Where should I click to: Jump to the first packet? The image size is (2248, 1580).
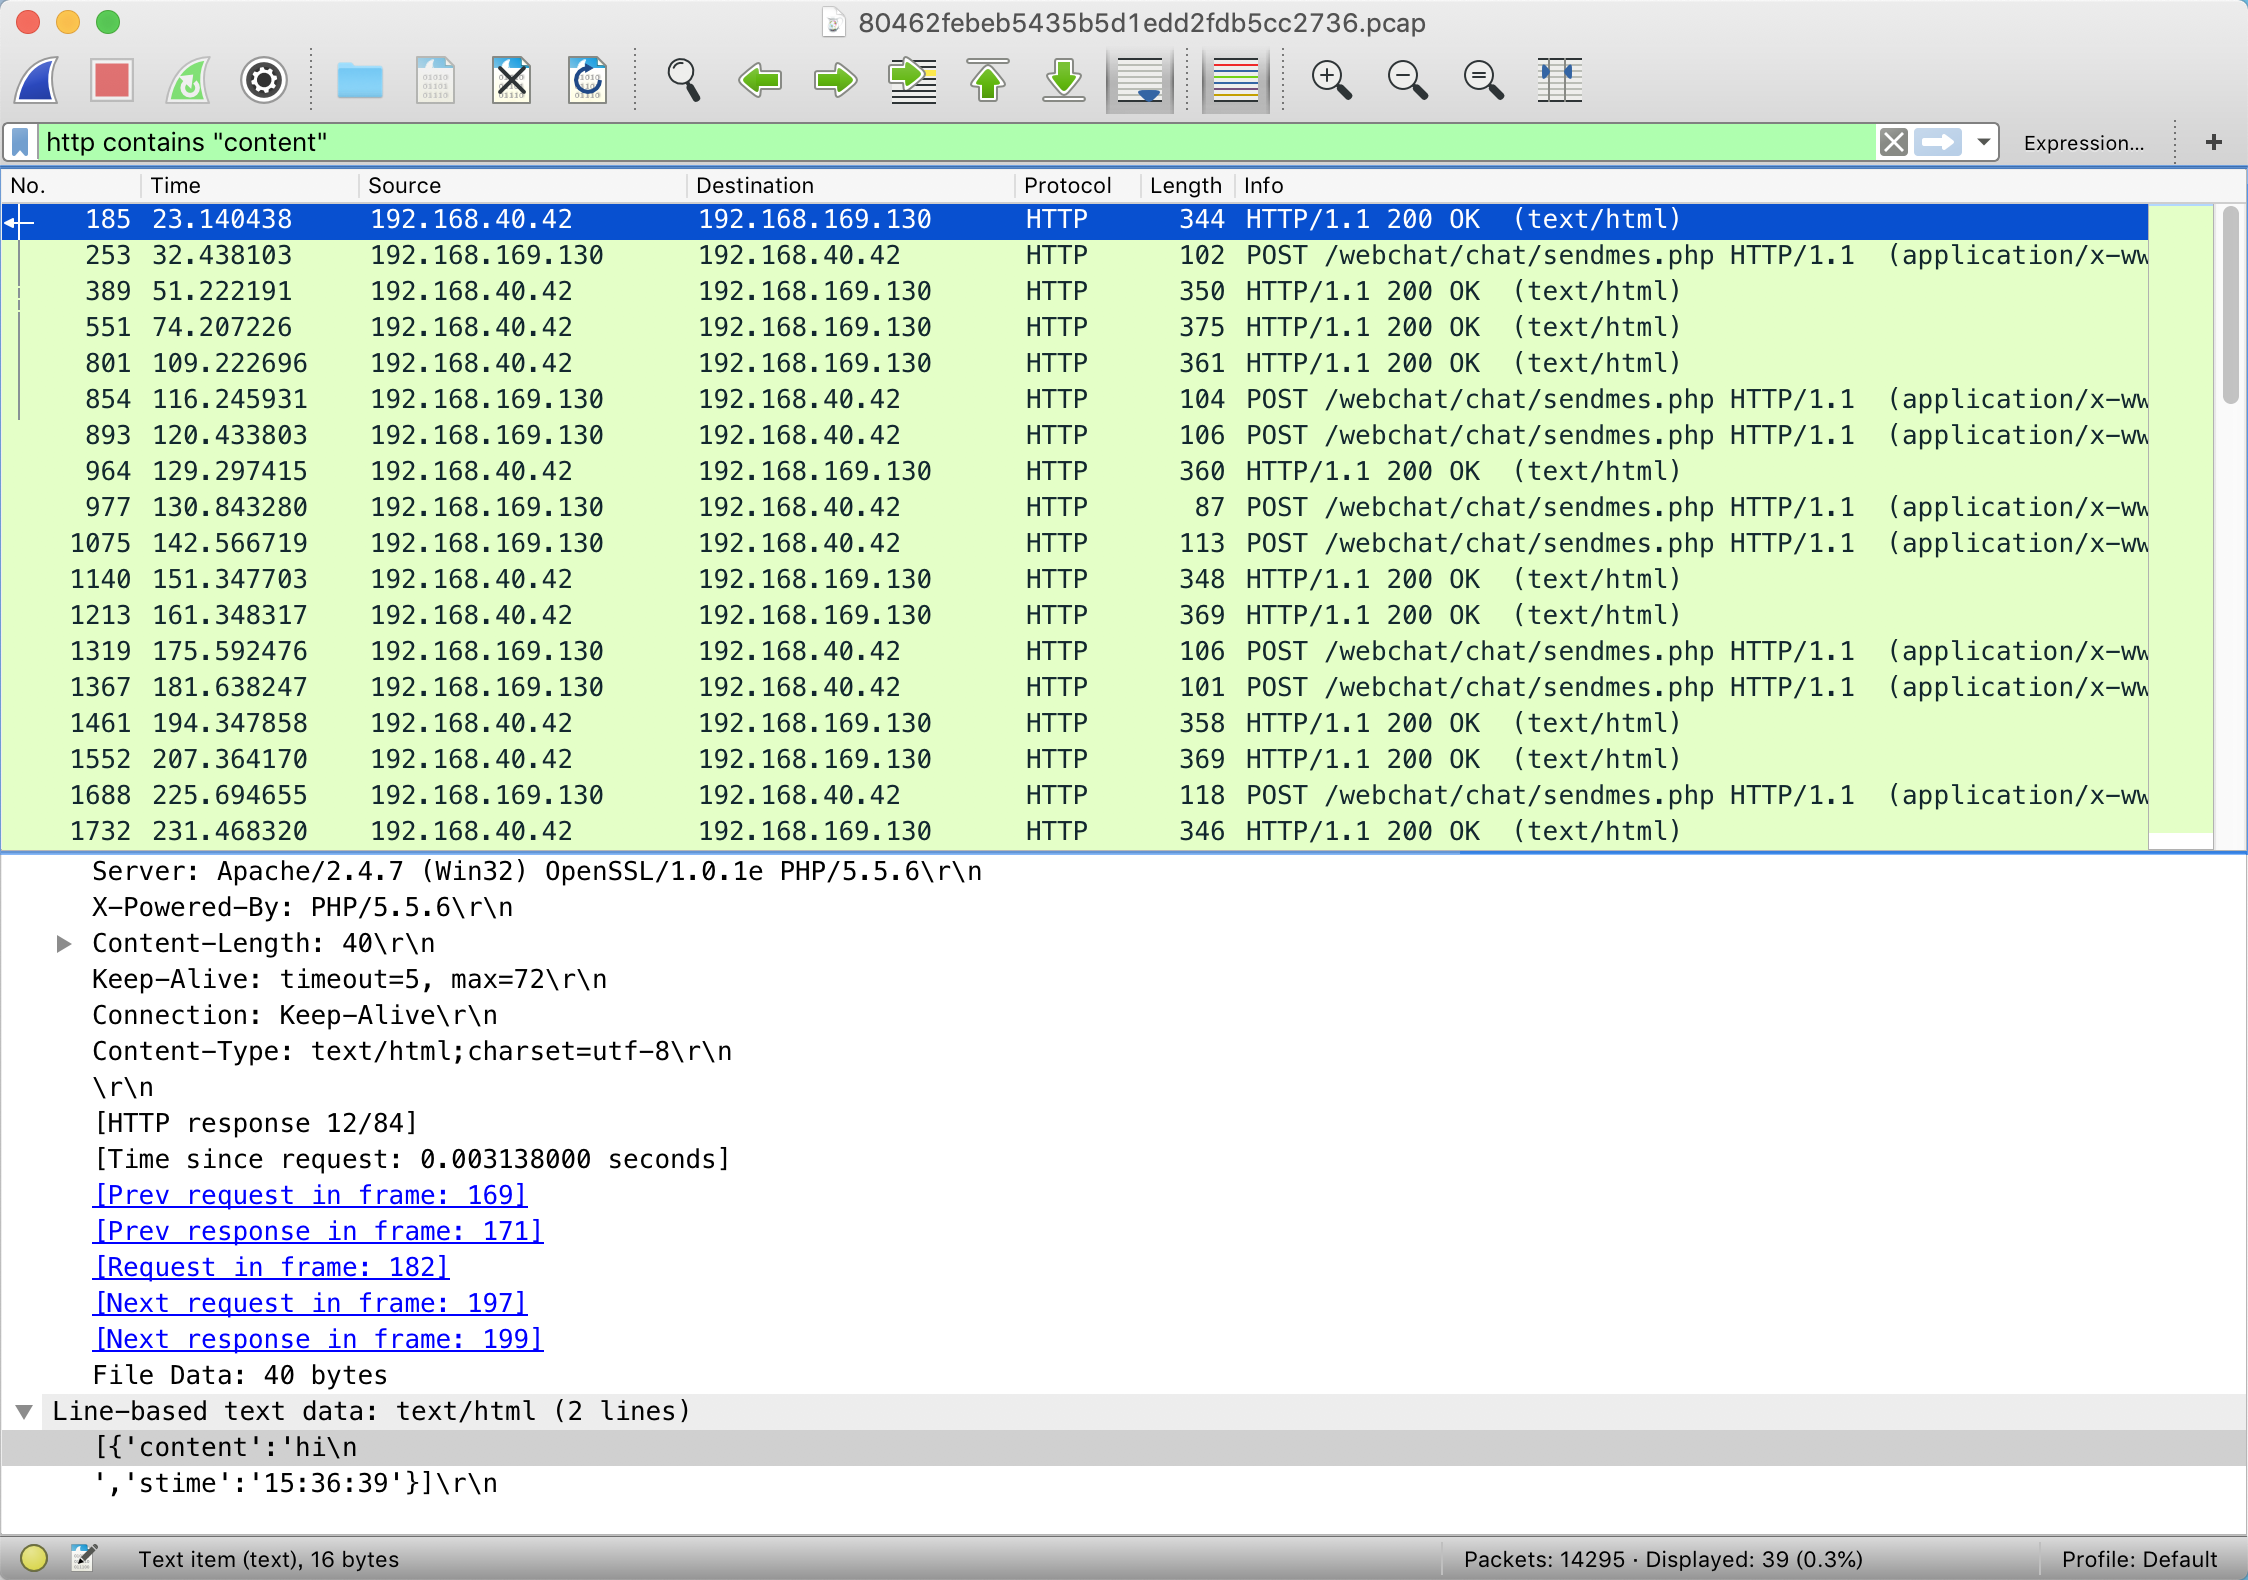[988, 81]
